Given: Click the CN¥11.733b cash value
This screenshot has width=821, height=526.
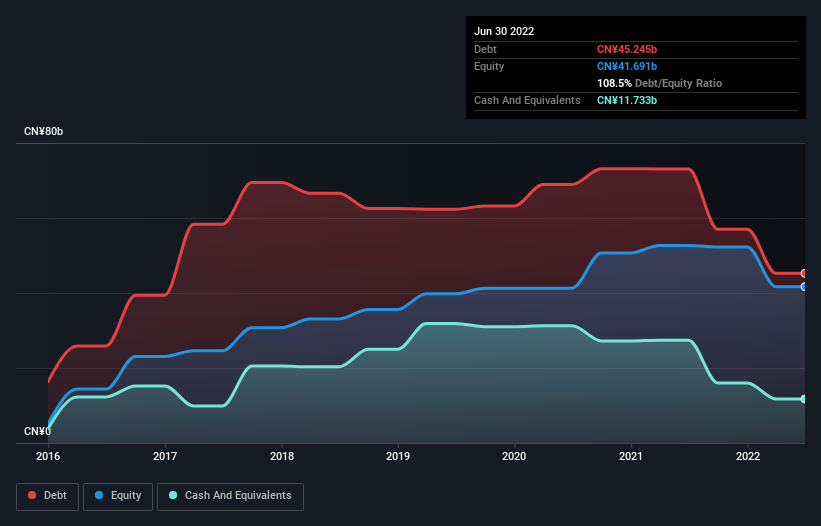Looking at the screenshot, I should [627, 100].
